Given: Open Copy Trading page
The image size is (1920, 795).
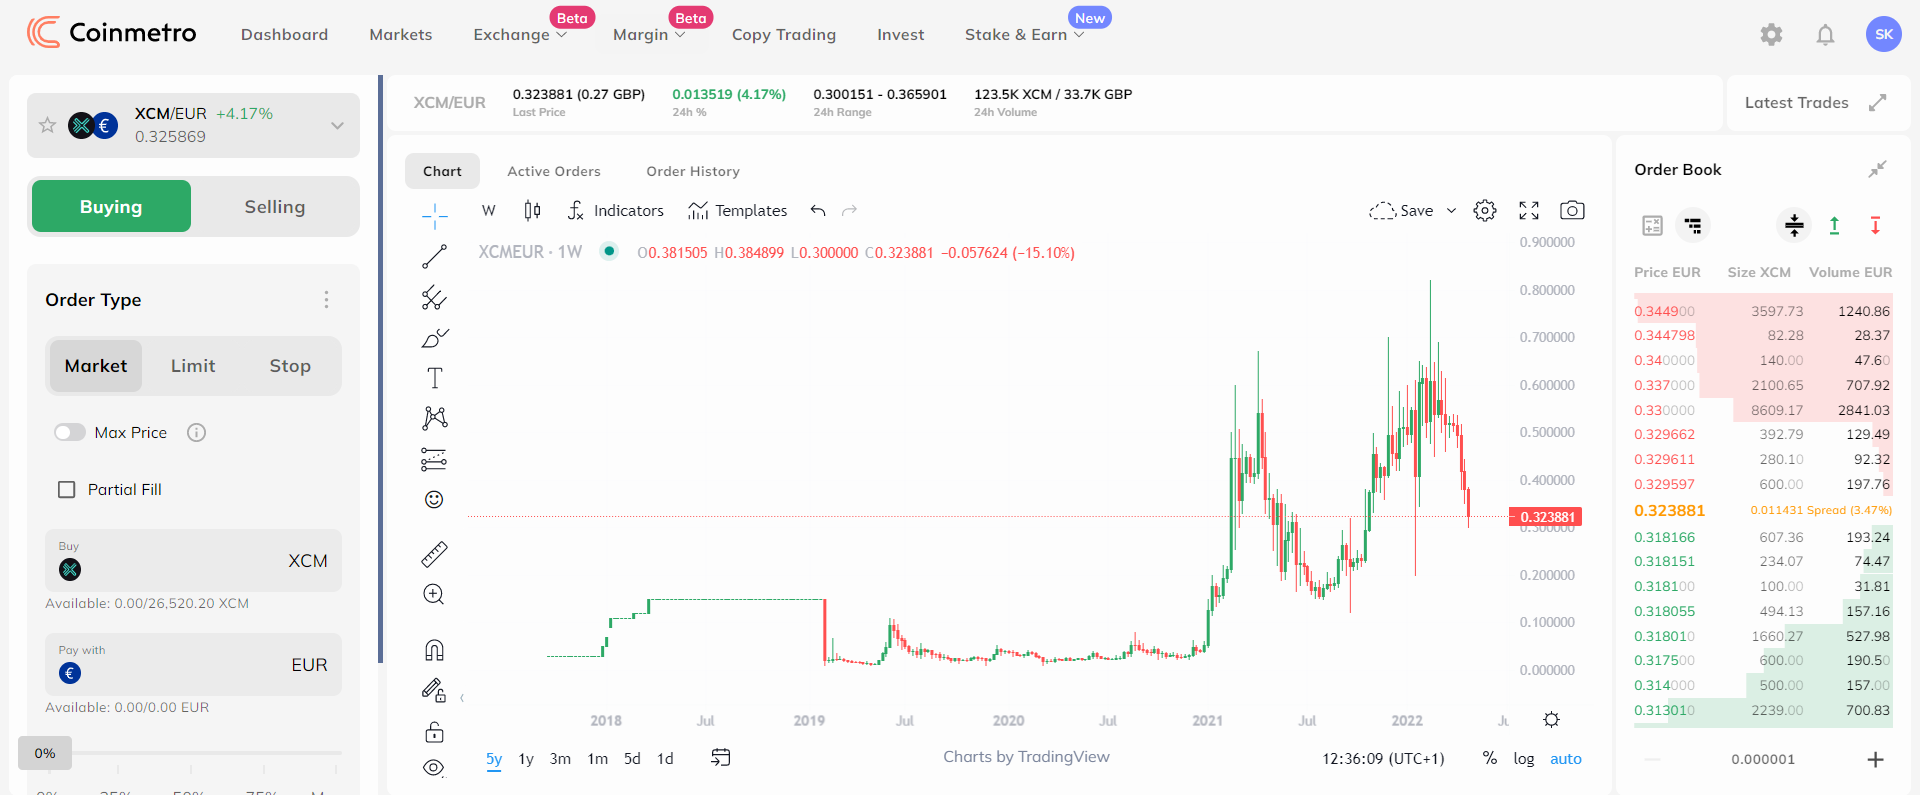Looking at the screenshot, I should click(x=784, y=34).
